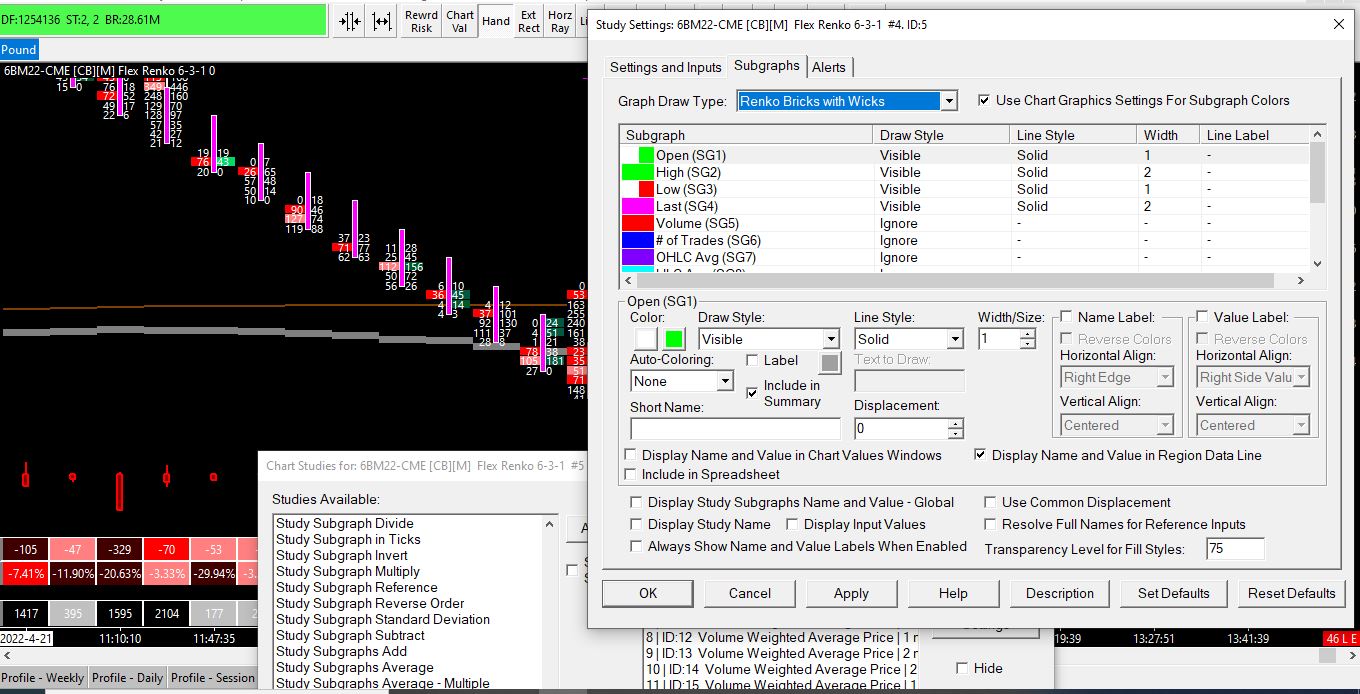Select the Hand tool
The width and height of the screenshot is (1360, 694).
click(x=495, y=21)
